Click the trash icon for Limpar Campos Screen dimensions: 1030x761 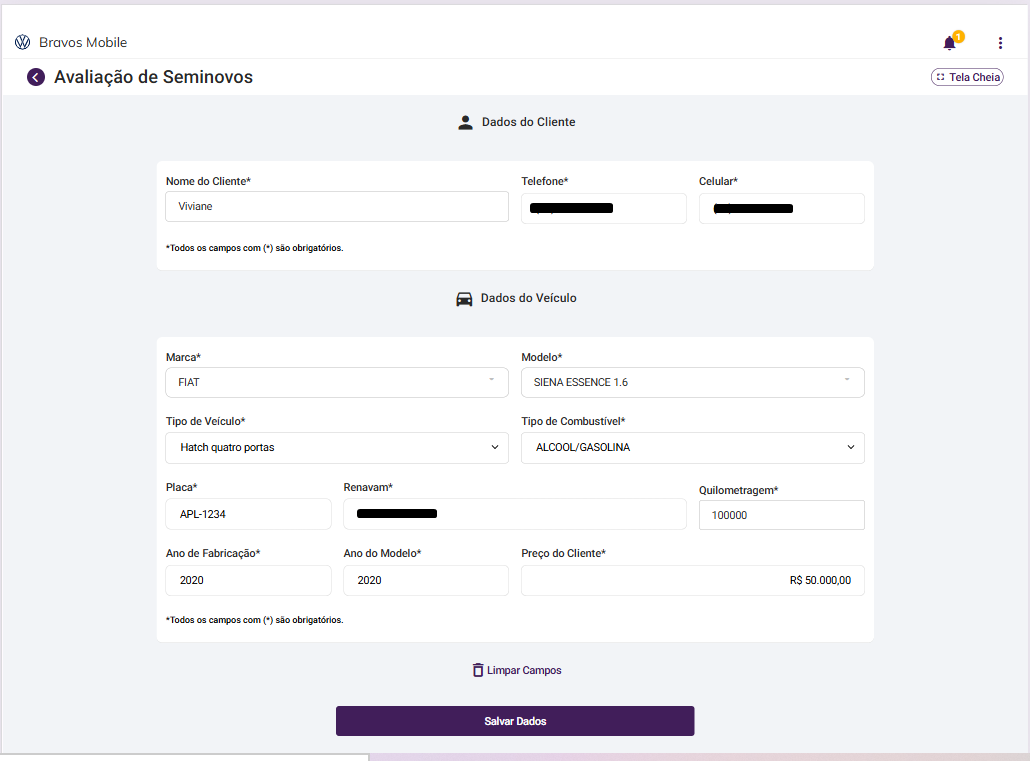(478, 670)
